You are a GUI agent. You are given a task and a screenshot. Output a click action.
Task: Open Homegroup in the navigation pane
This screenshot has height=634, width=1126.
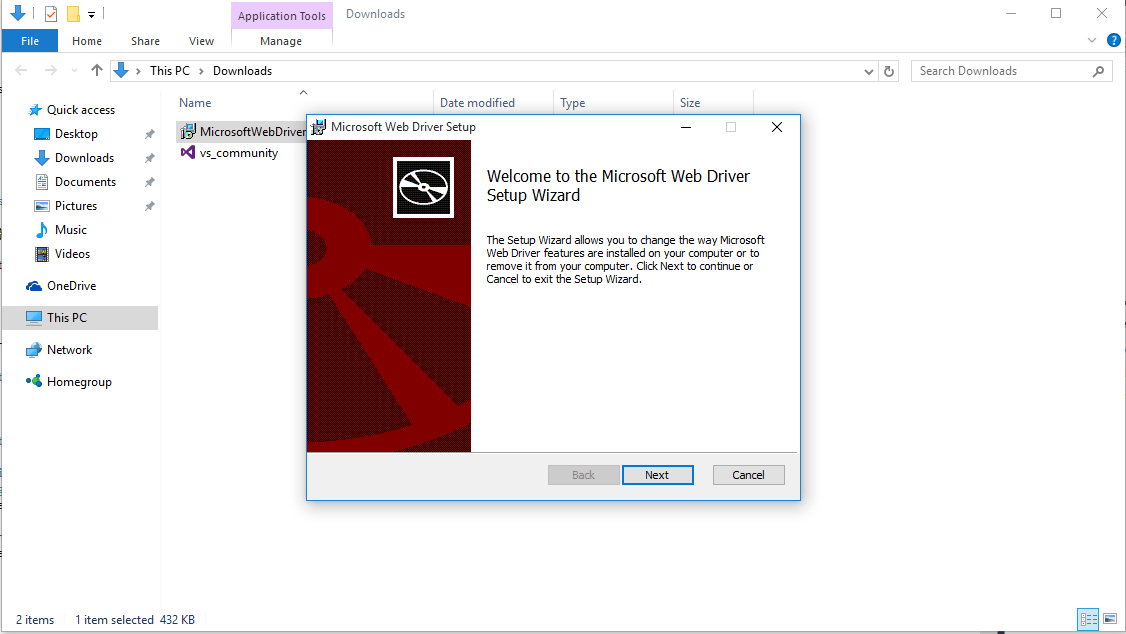tap(79, 382)
